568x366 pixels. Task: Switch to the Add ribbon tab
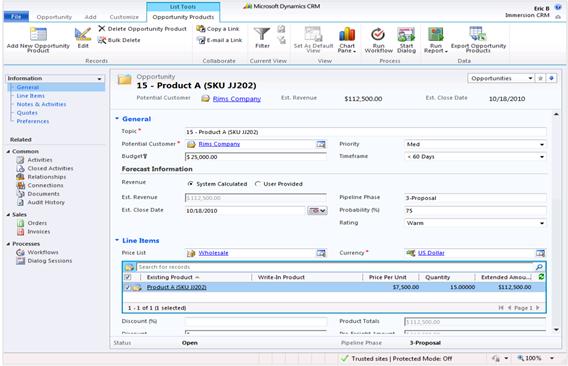pos(90,17)
